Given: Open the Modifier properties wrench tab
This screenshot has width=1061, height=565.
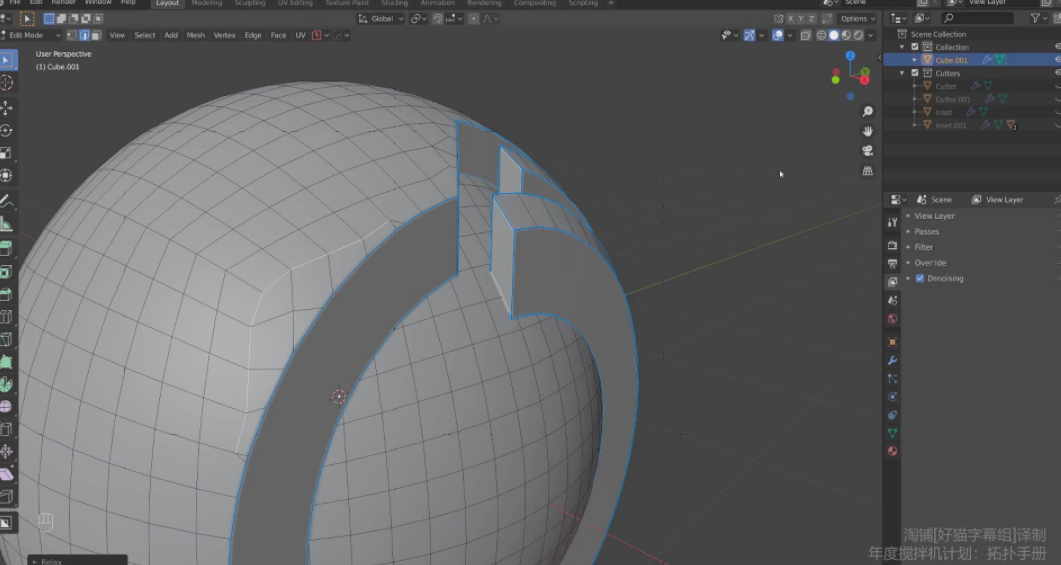Looking at the screenshot, I should (893, 361).
